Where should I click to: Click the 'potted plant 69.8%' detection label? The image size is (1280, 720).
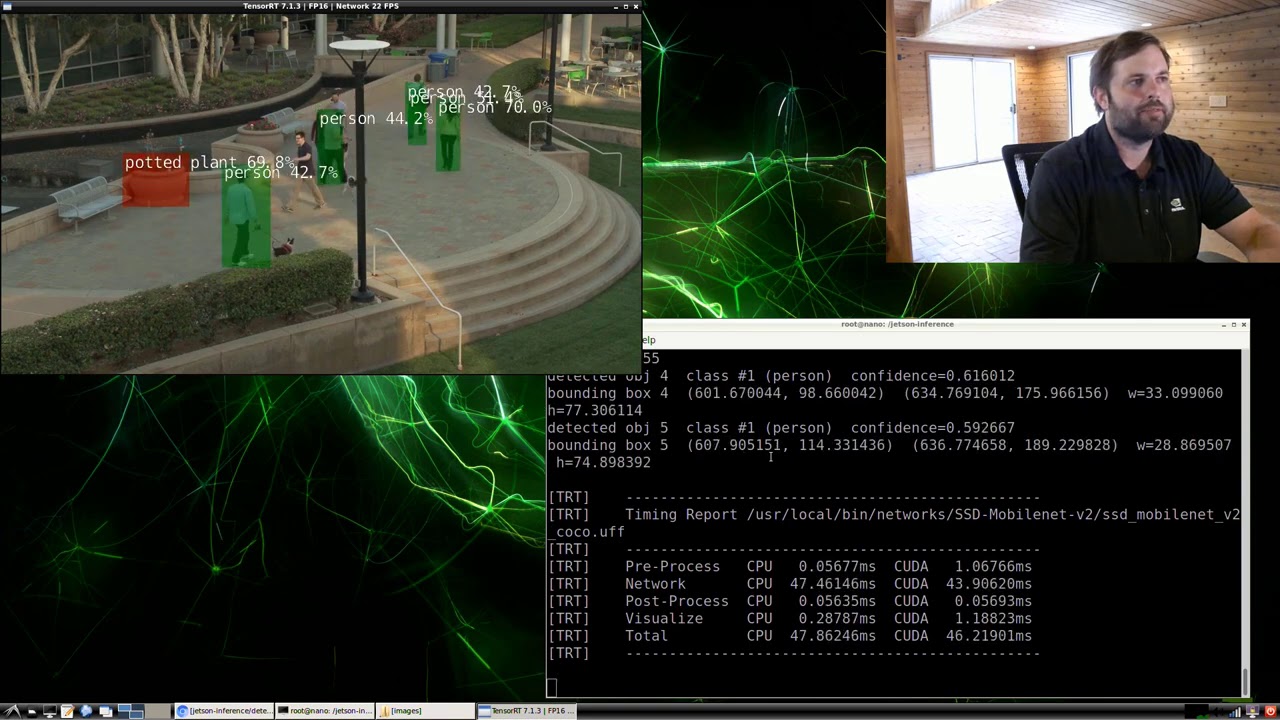pos(210,162)
